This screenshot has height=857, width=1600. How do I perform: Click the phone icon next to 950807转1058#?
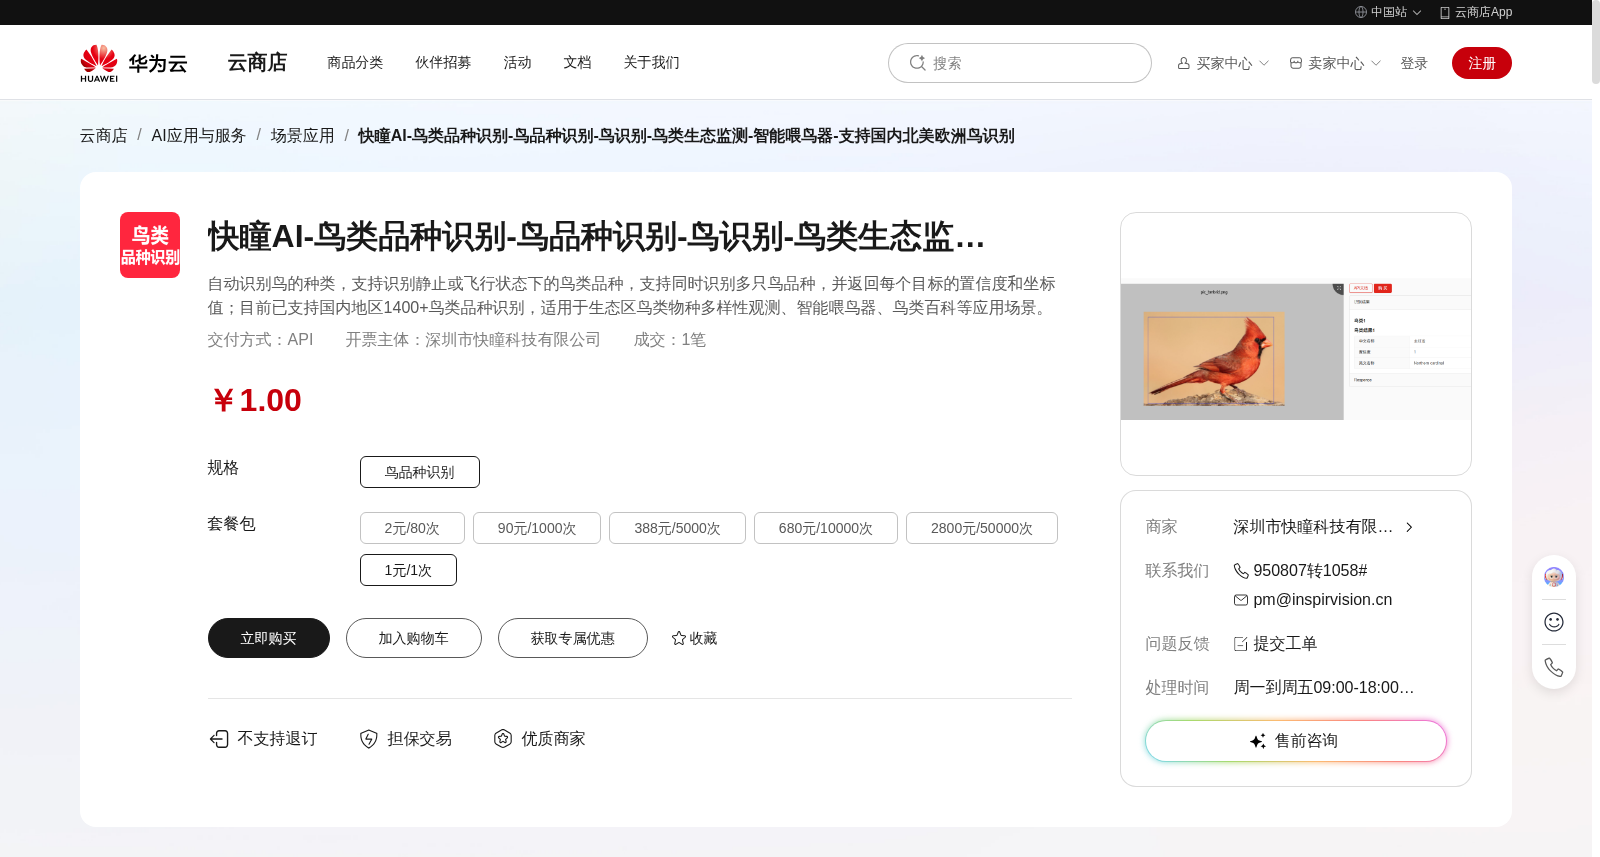tap(1241, 571)
